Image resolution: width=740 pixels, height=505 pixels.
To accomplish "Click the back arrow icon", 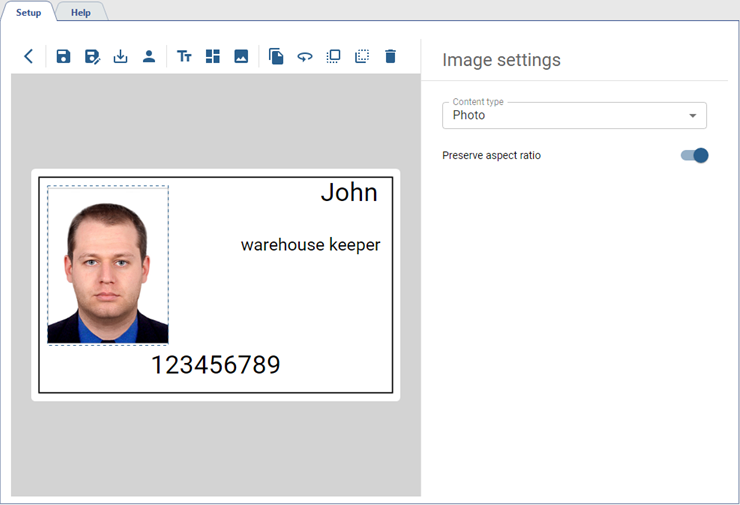I will (28, 56).
